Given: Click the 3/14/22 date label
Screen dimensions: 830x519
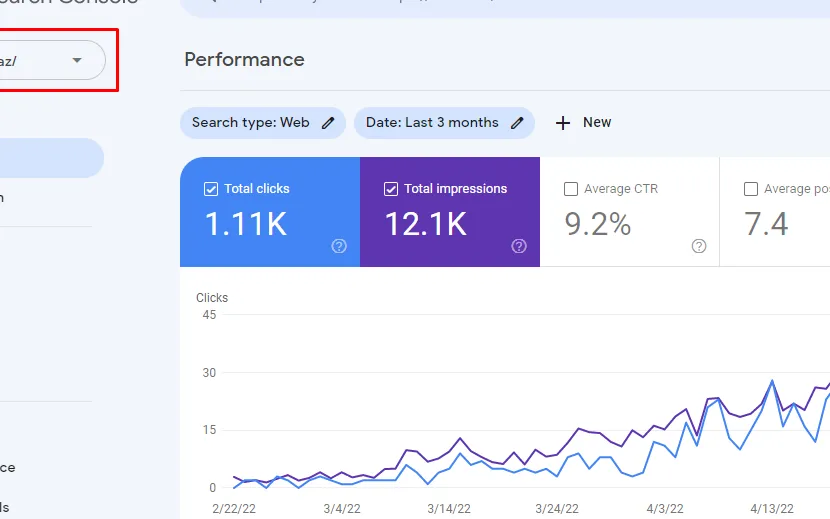Looking at the screenshot, I should coord(449,508).
